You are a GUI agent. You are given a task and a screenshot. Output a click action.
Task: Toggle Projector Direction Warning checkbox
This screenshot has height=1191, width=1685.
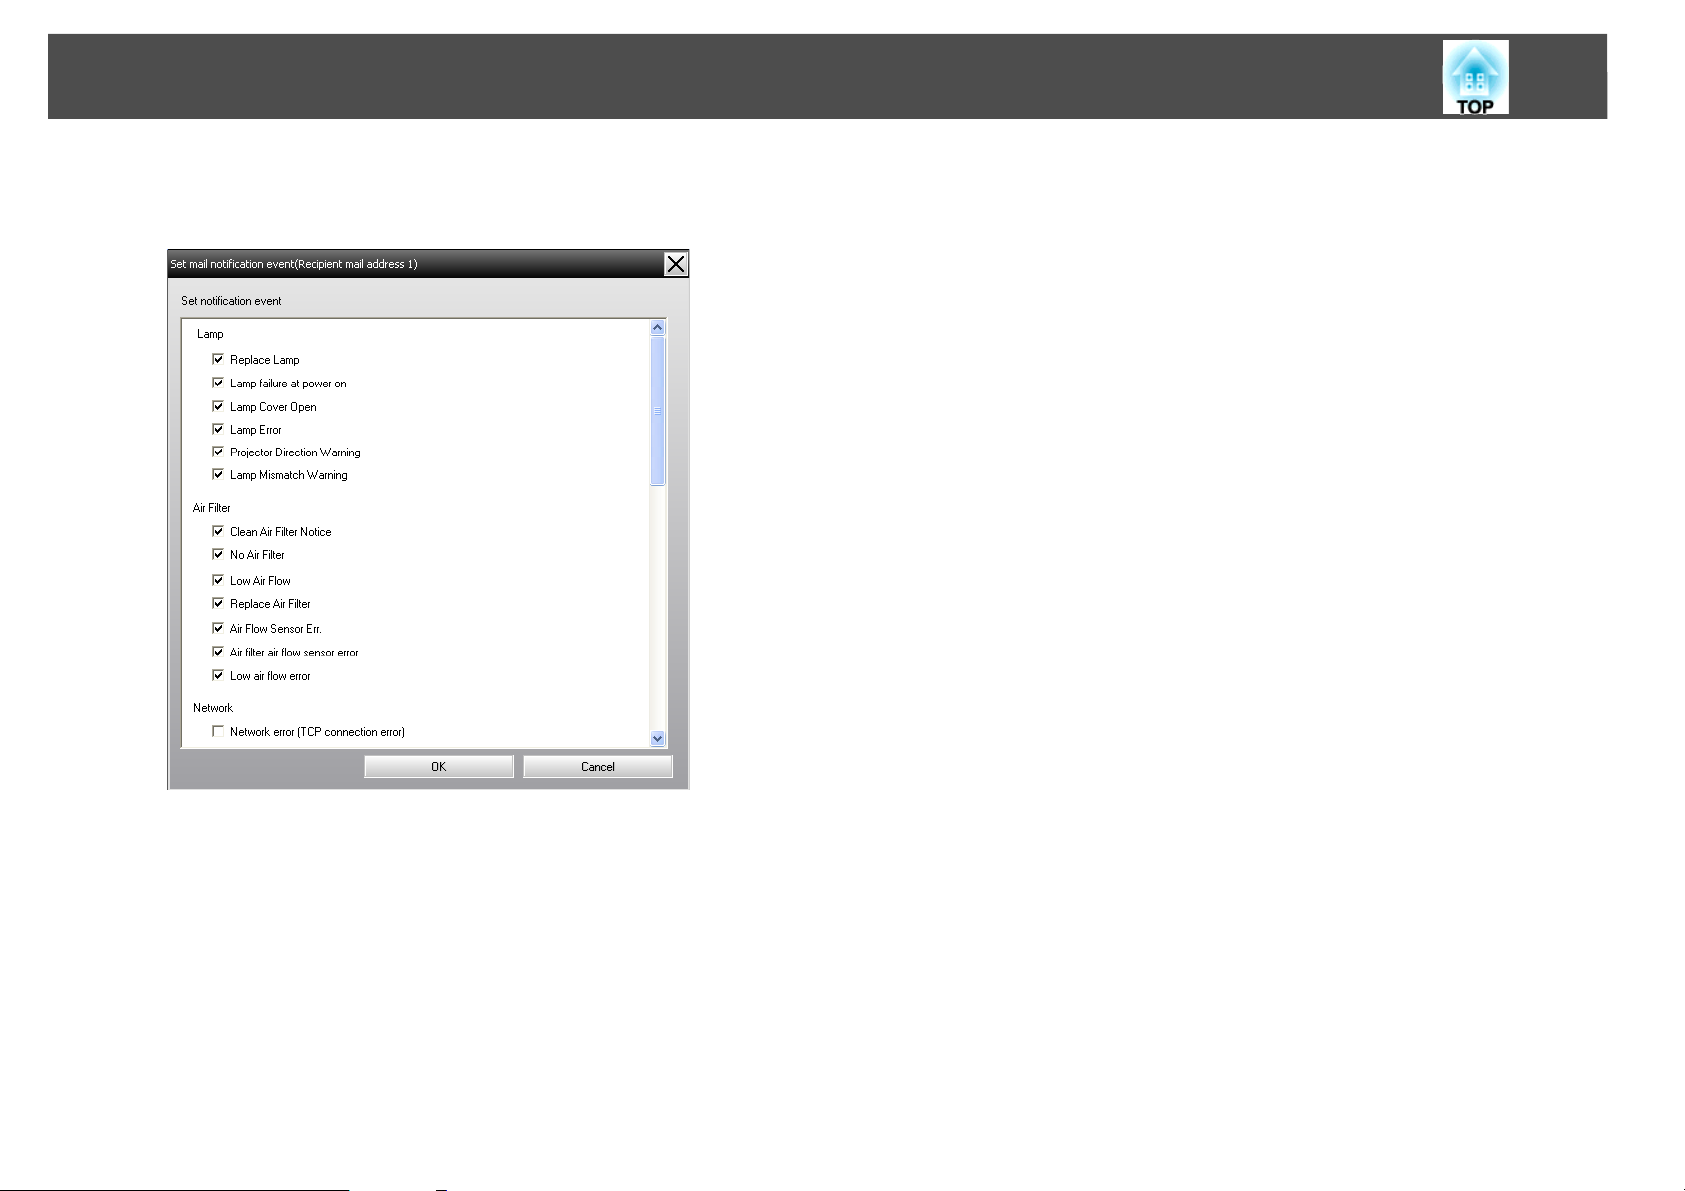tap(218, 452)
